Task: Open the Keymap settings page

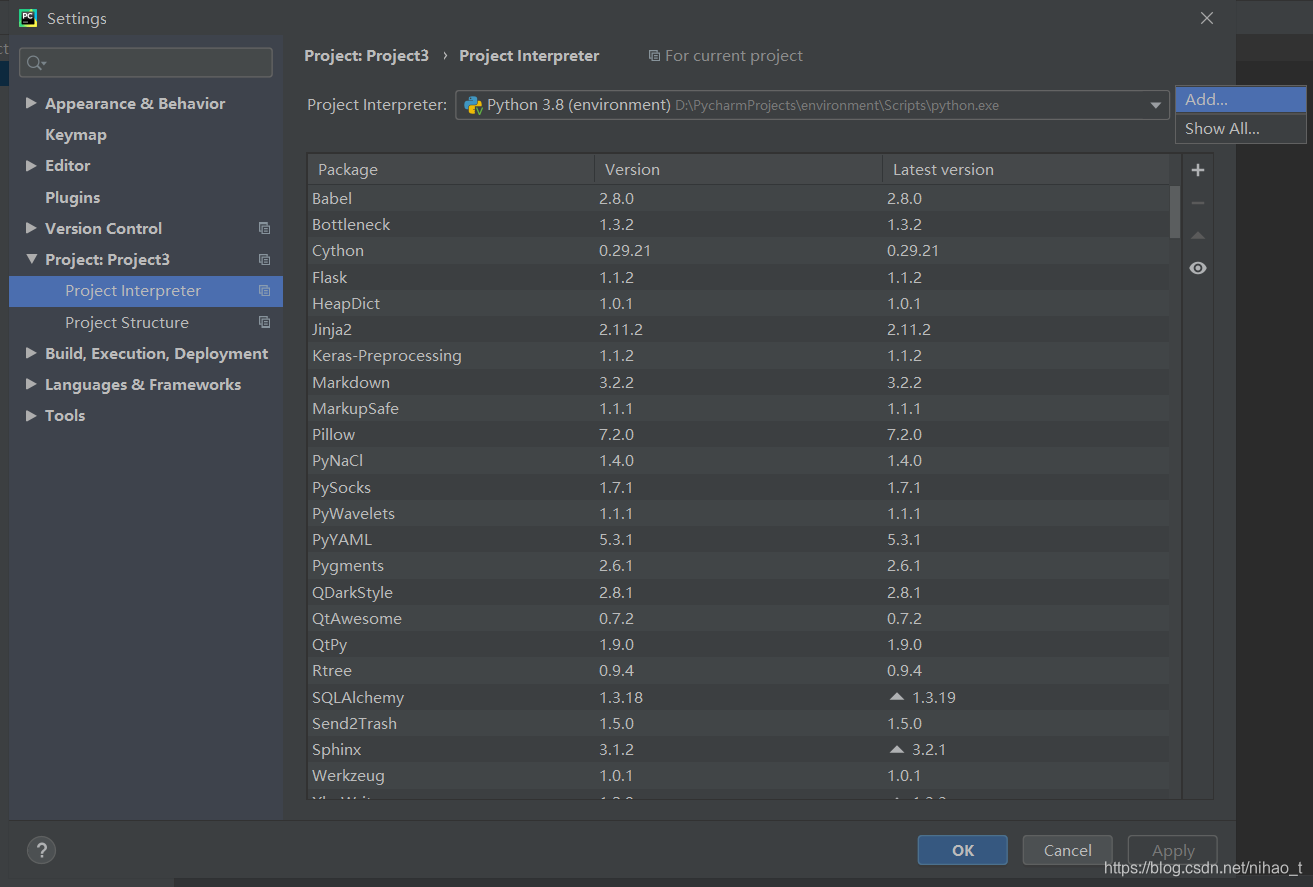Action: click(x=76, y=134)
